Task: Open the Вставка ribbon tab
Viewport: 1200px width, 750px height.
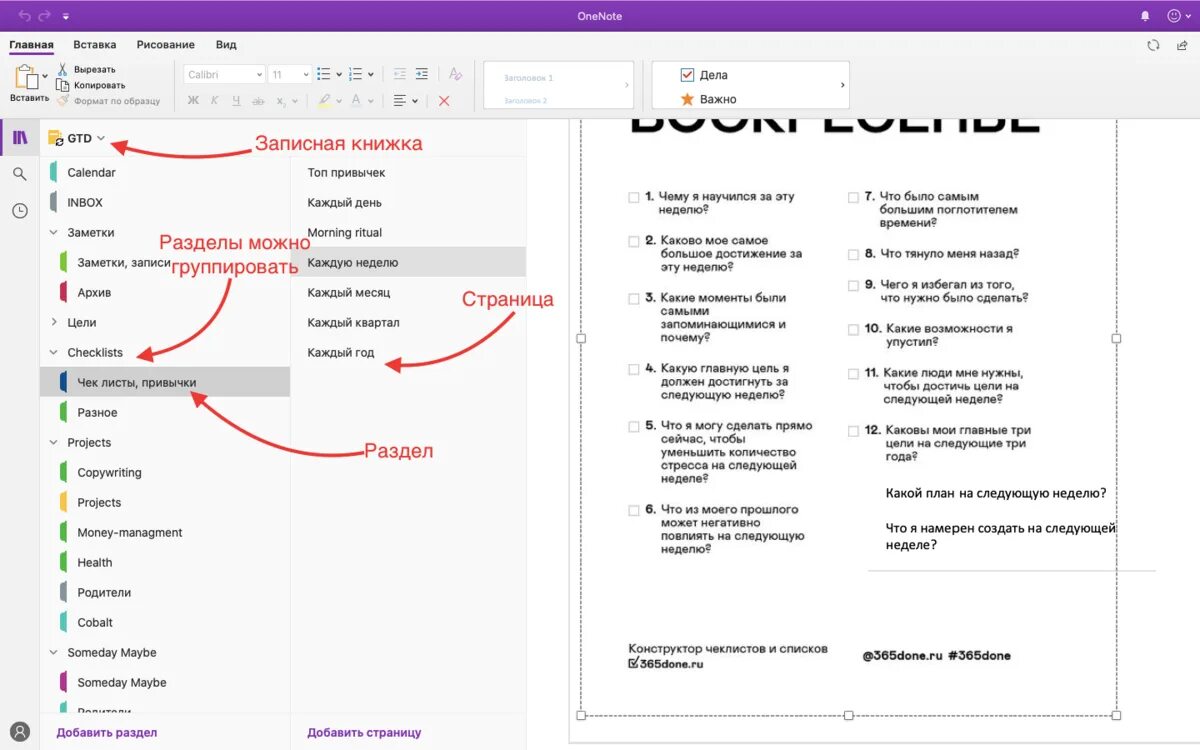Action: click(95, 45)
